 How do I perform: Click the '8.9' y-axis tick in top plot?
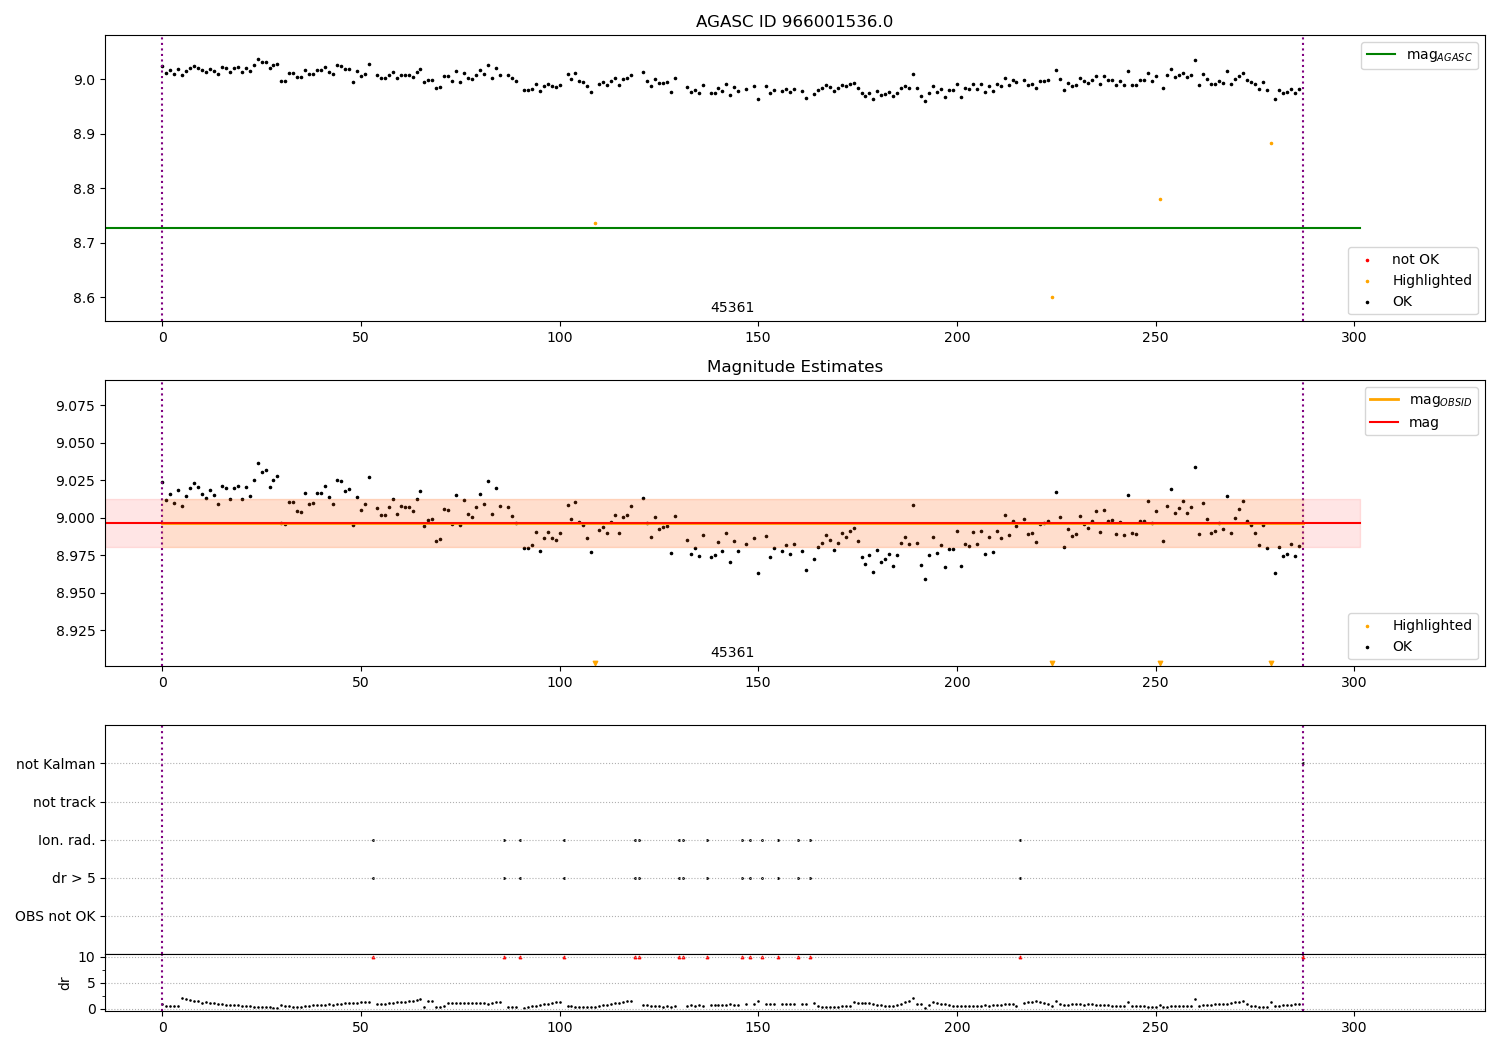(86, 135)
